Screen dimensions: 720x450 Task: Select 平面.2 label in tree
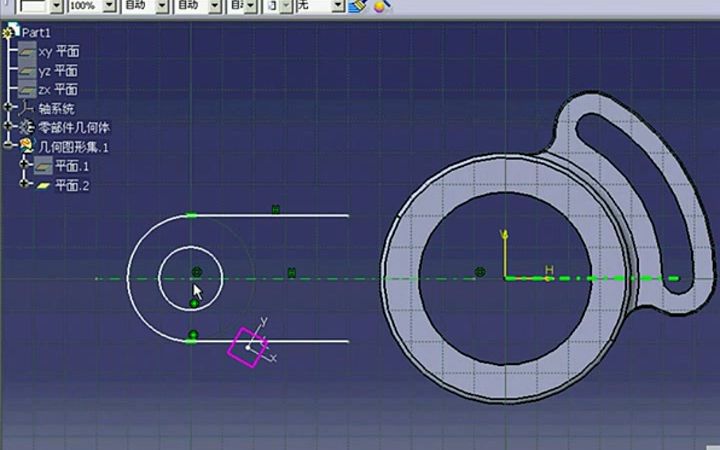(72, 186)
